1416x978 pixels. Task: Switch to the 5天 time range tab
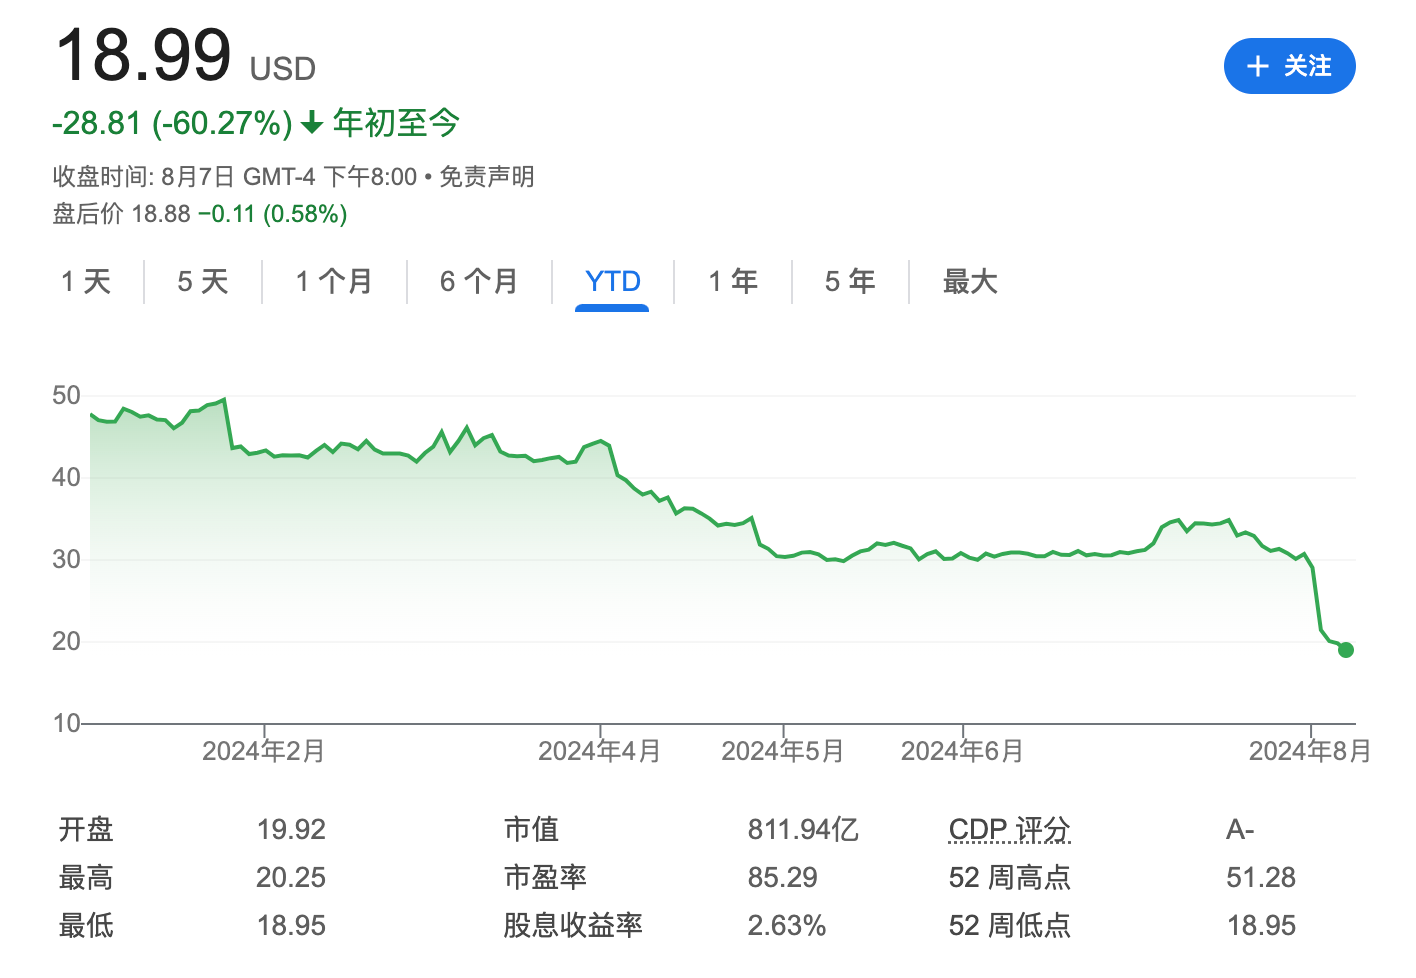tap(201, 282)
